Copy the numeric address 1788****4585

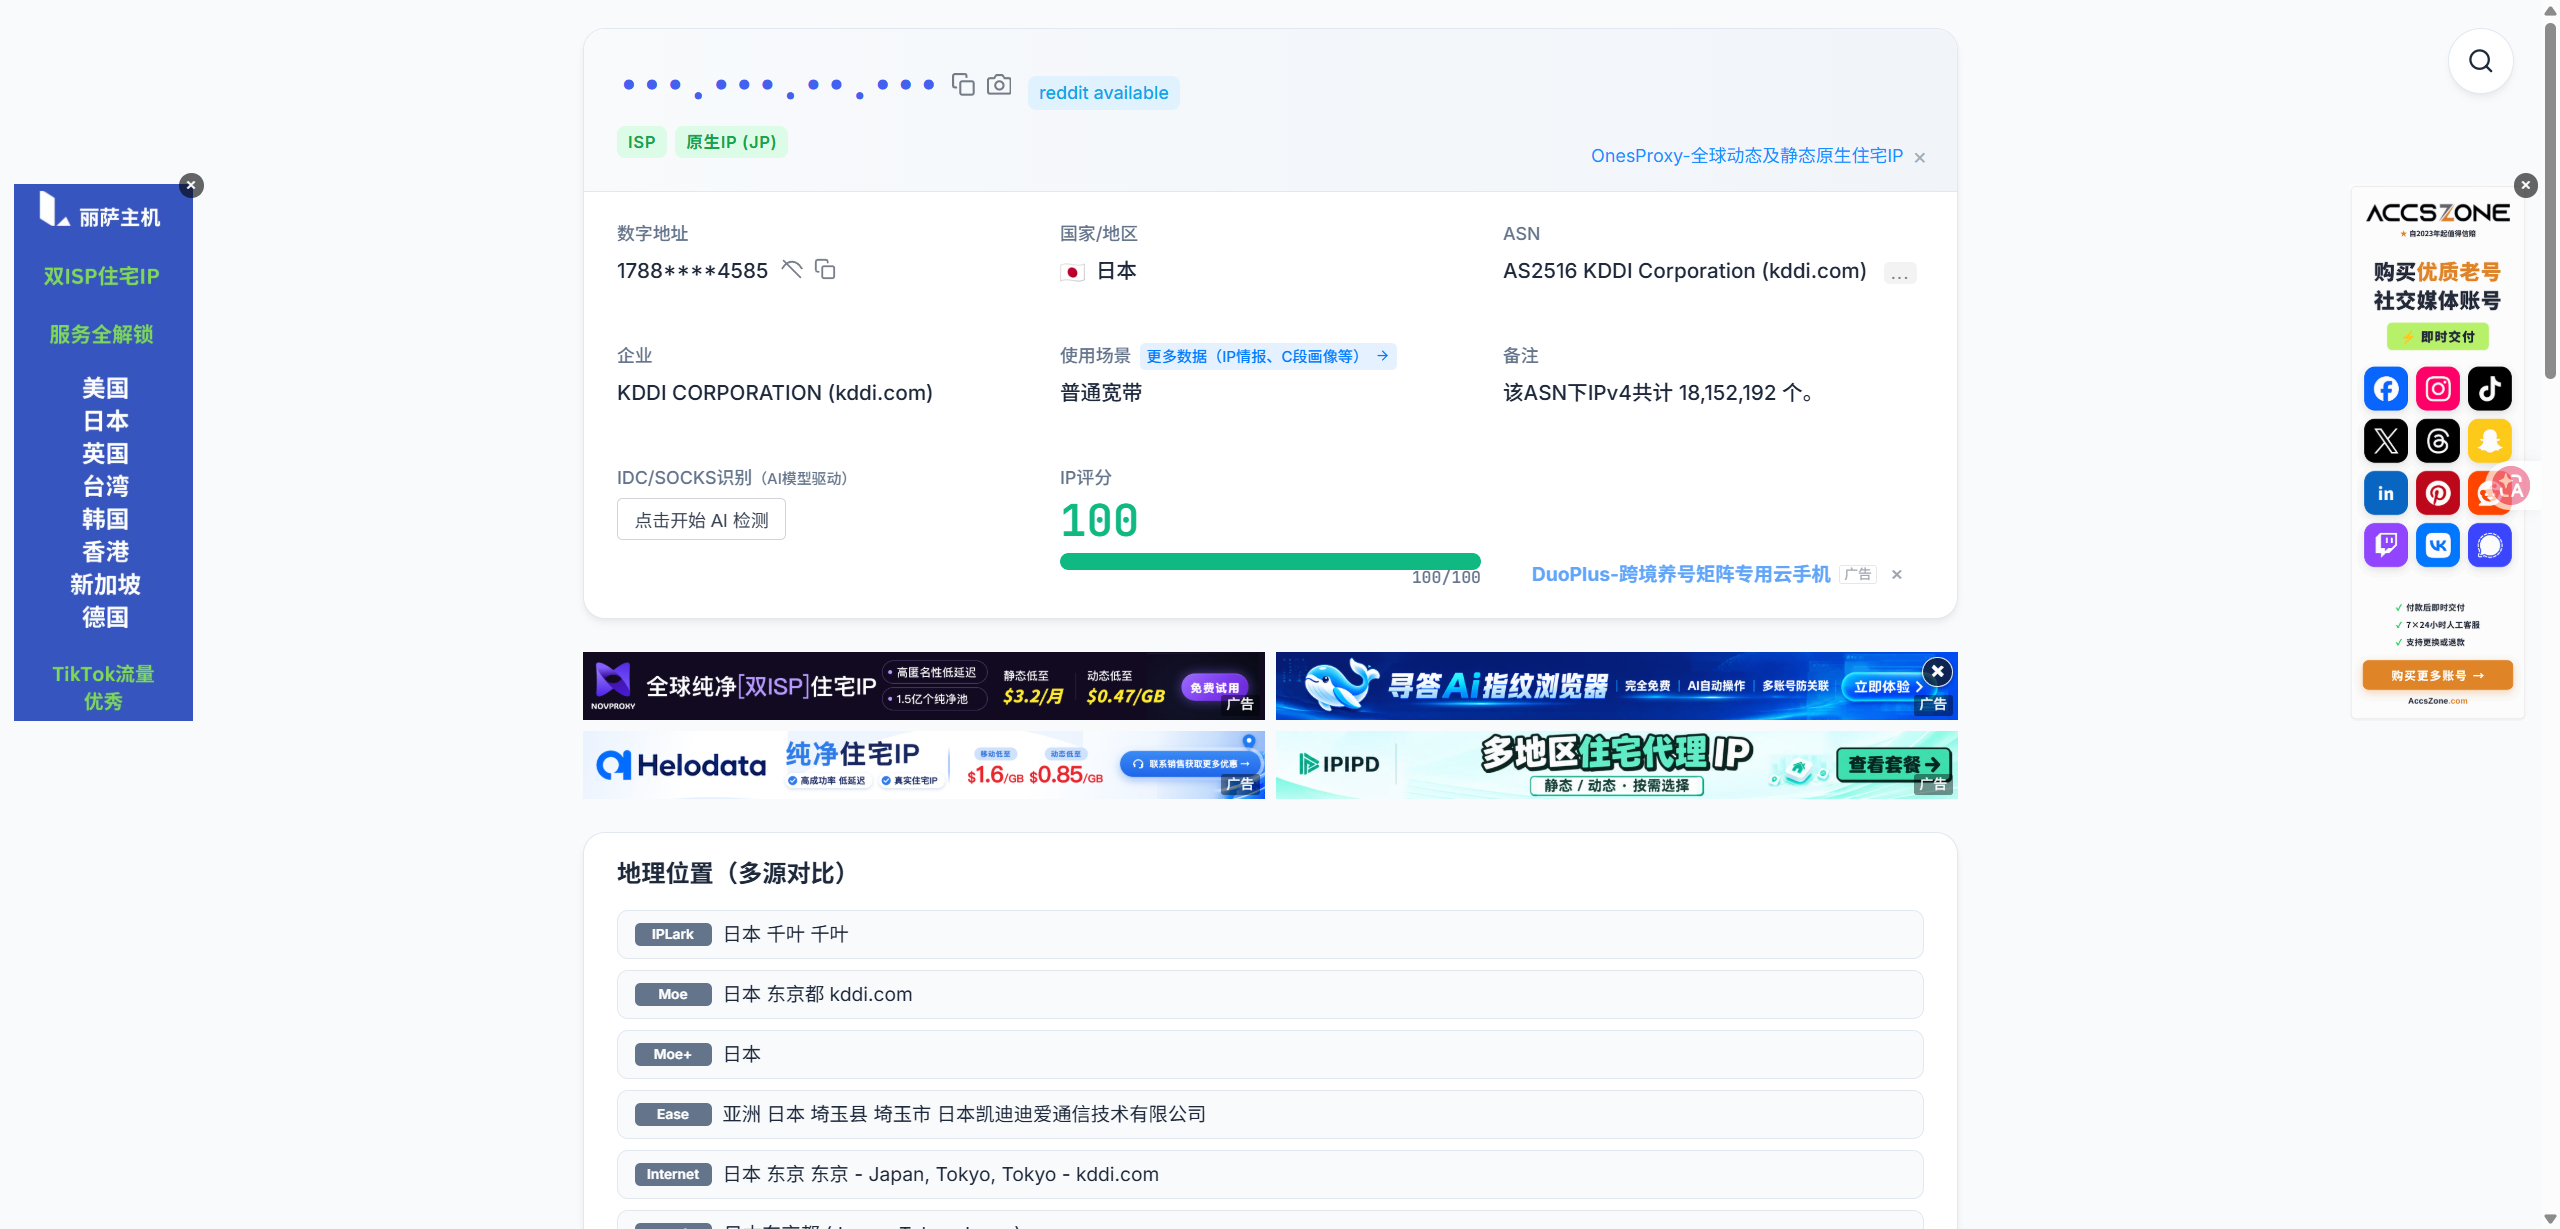[825, 269]
